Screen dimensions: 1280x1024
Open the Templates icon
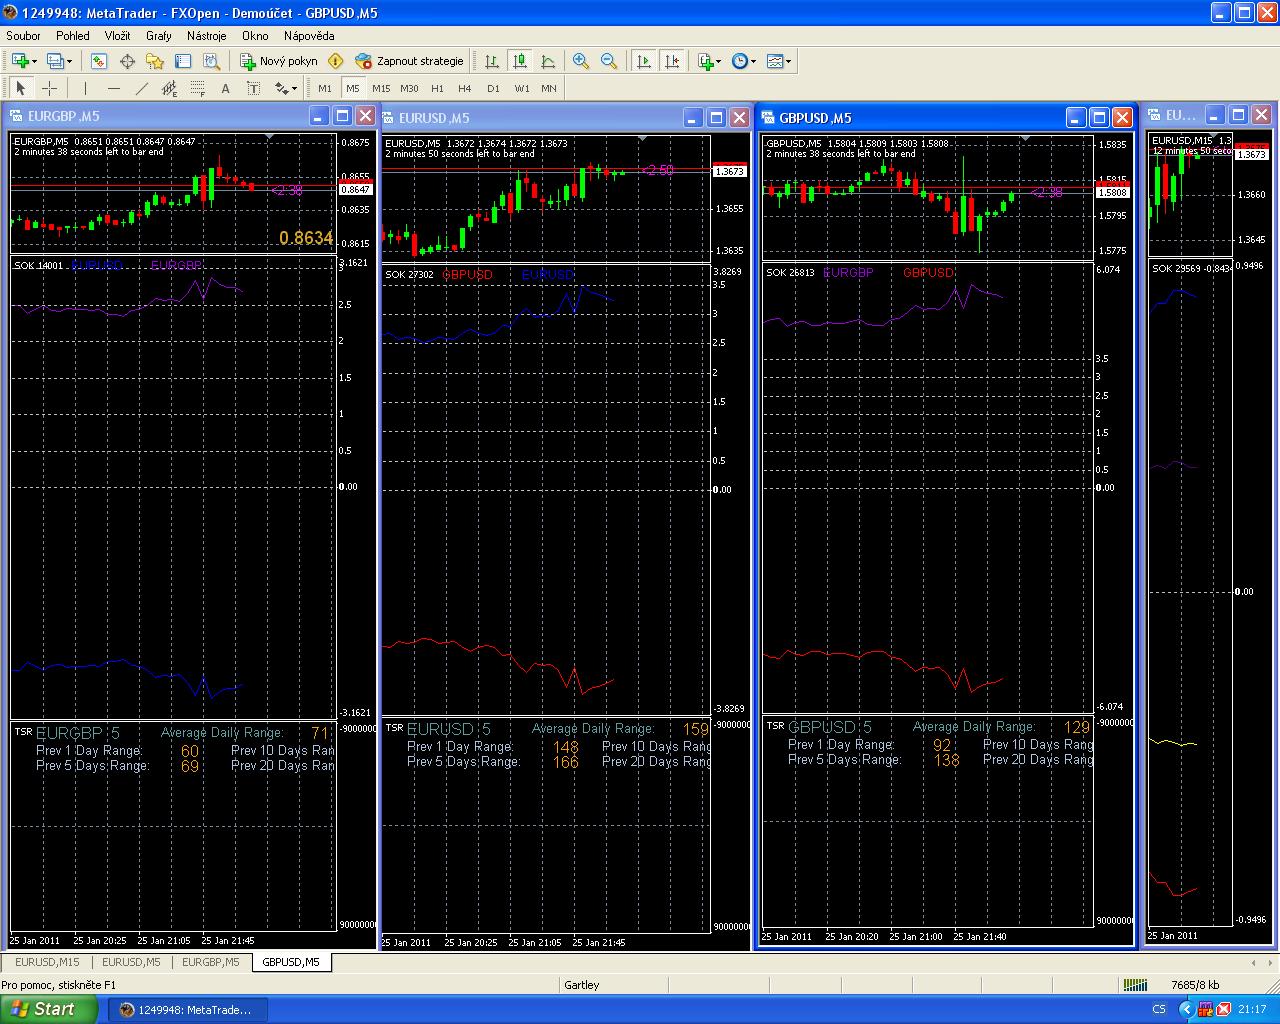point(775,61)
